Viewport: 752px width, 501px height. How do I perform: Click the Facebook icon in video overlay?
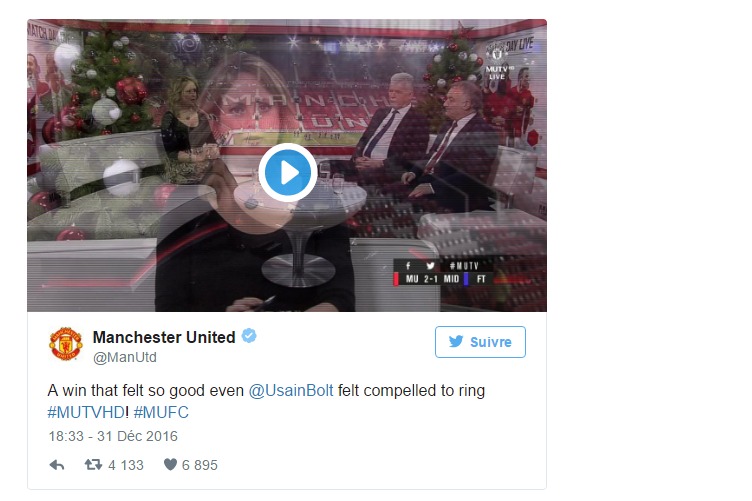(x=408, y=266)
